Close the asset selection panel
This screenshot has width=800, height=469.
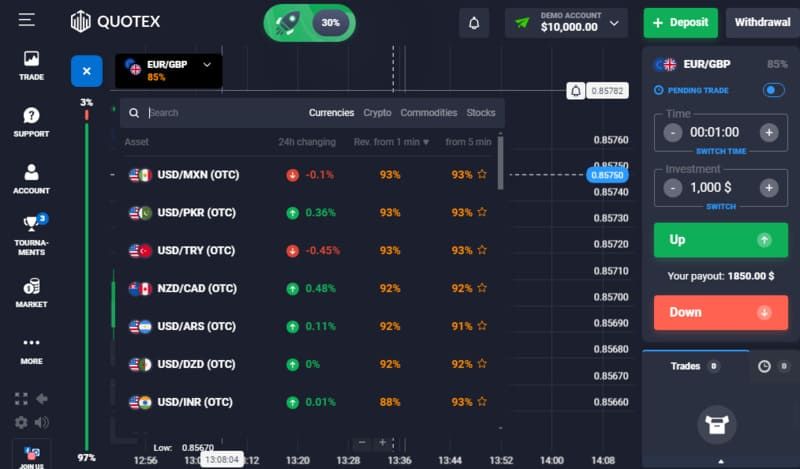coord(86,71)
